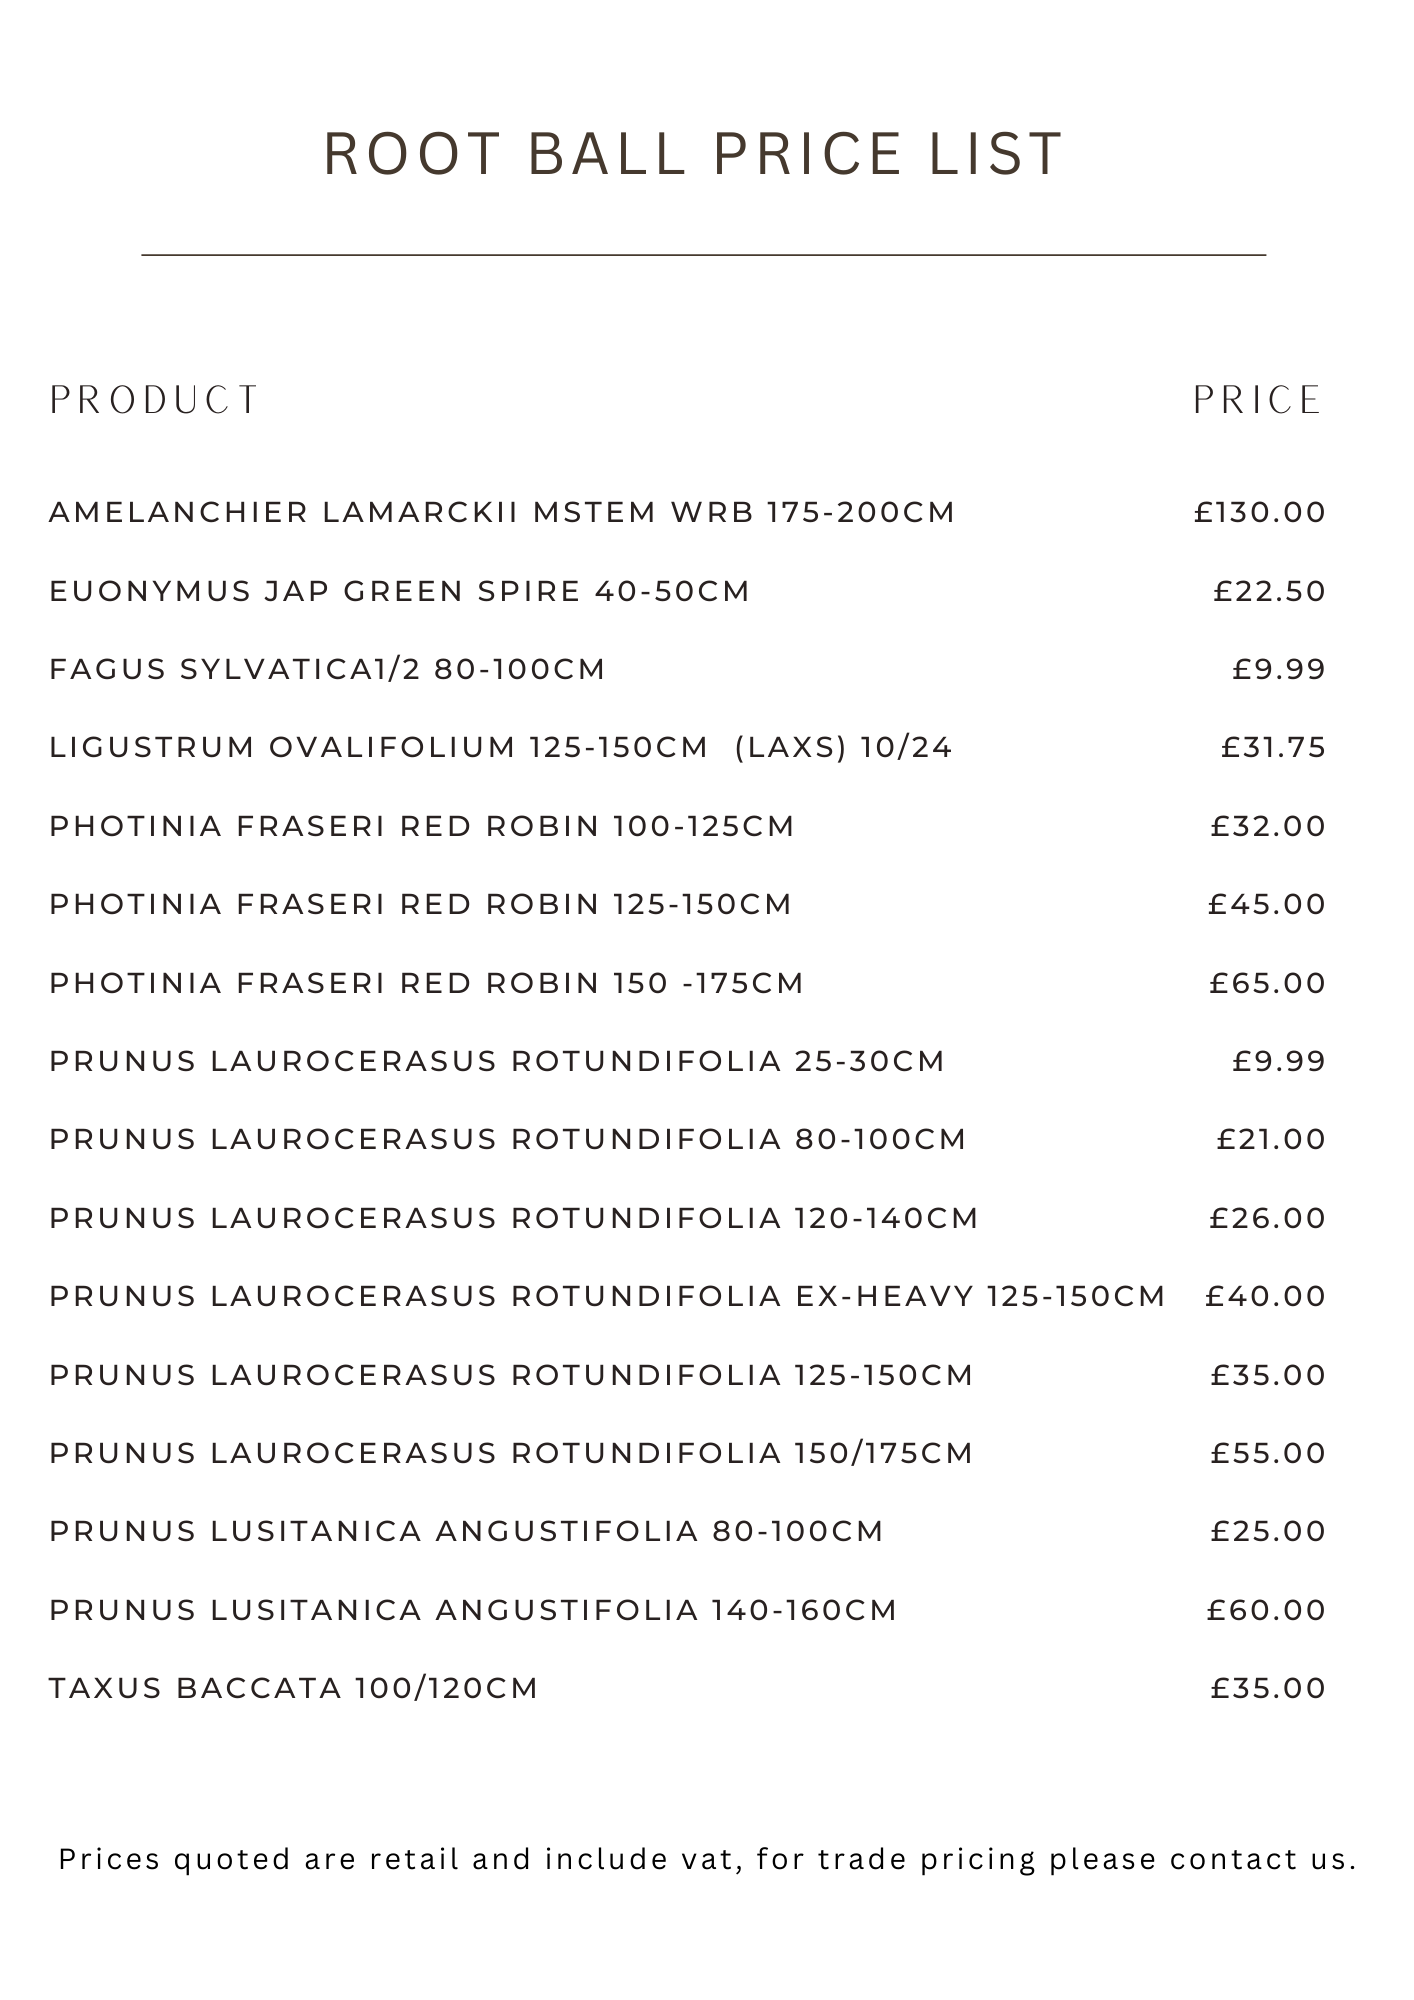Click the retail prices VAT footnote
Screen dimensions: 1414x2000
pyautogui.click(x=707, y=1859)
